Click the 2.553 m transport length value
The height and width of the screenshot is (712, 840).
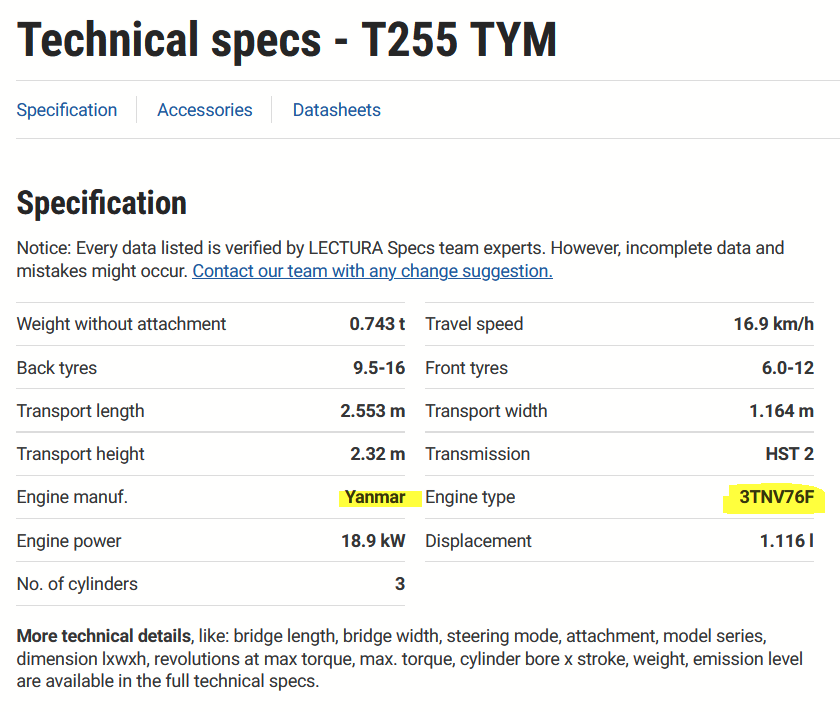372,411
